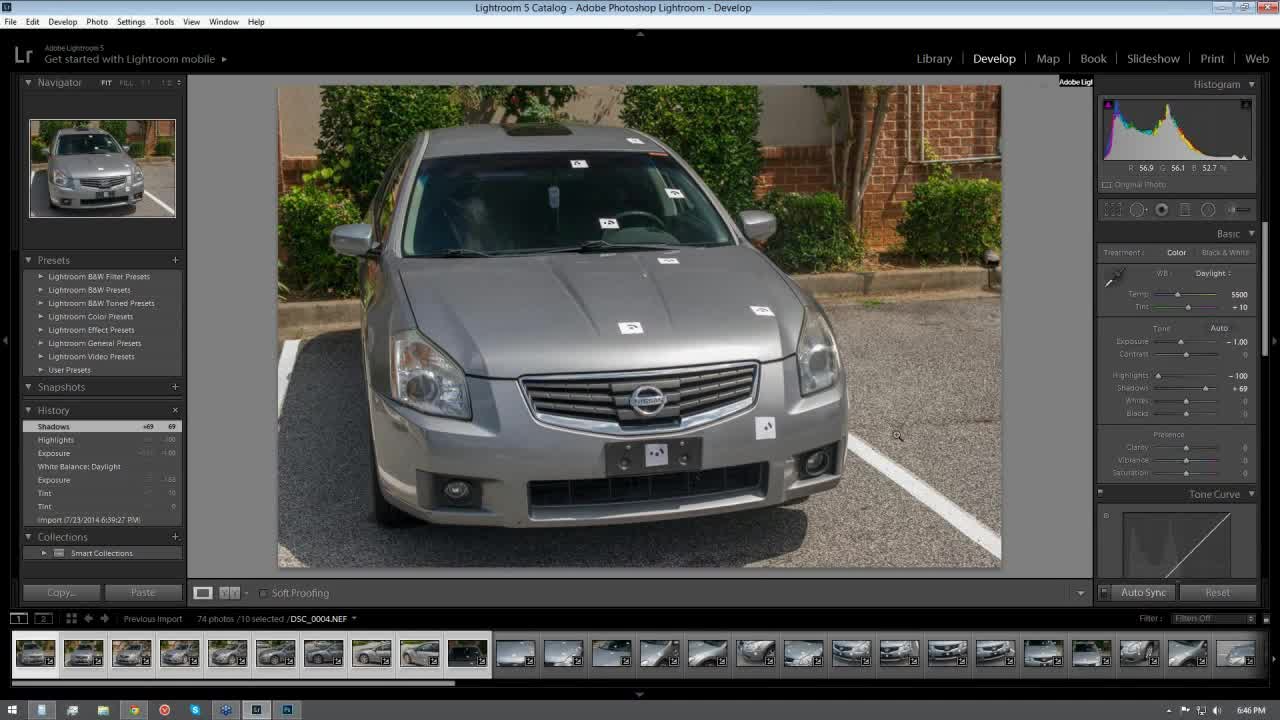Viewport: 1280px width, 720px height.
Task: Open the File menu
Action: (10, 22)
